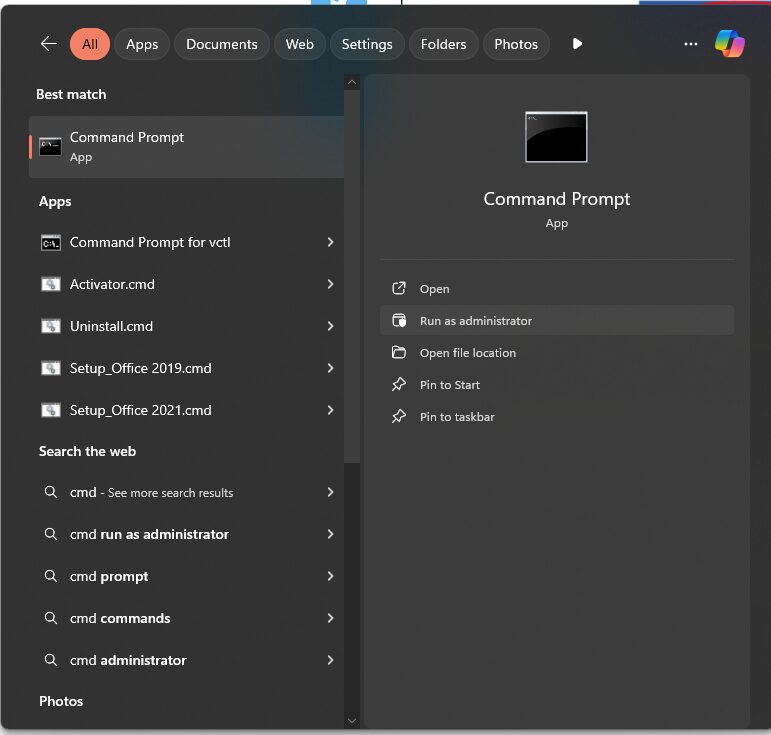Viewport: 771px width, 735px height.
Task: Switch to the Apps filter tab
Action: click(142, 44)
